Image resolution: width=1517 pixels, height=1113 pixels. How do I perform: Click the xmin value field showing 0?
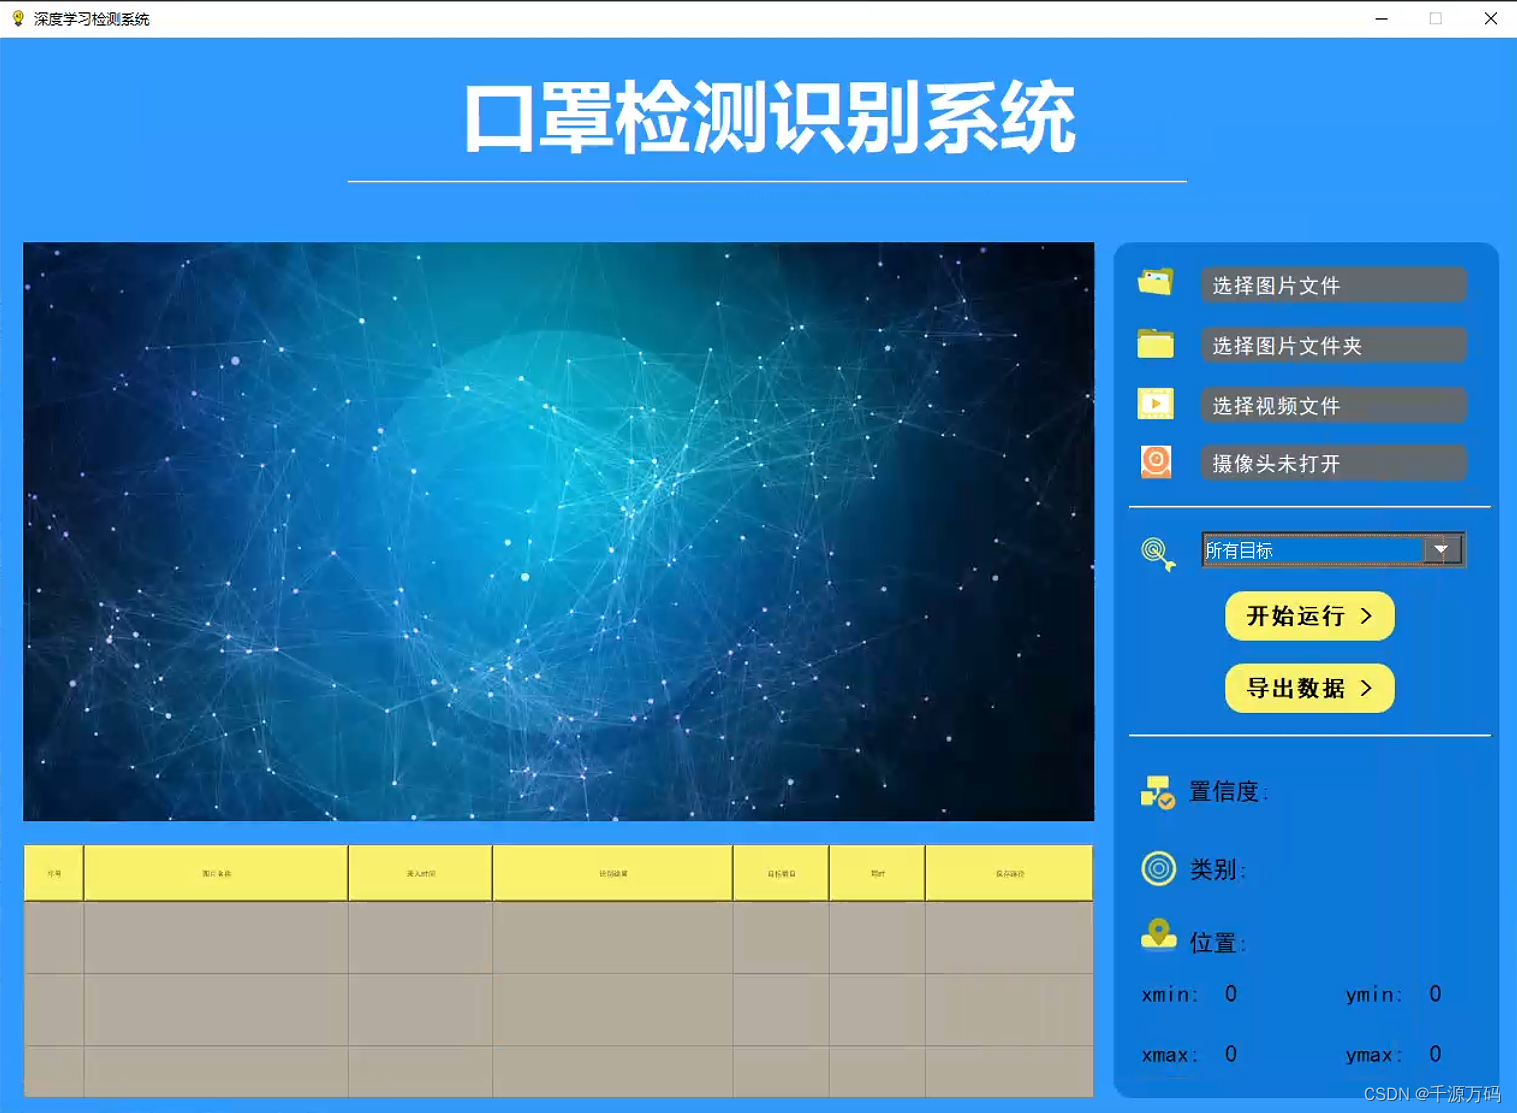pos(1230,994)
